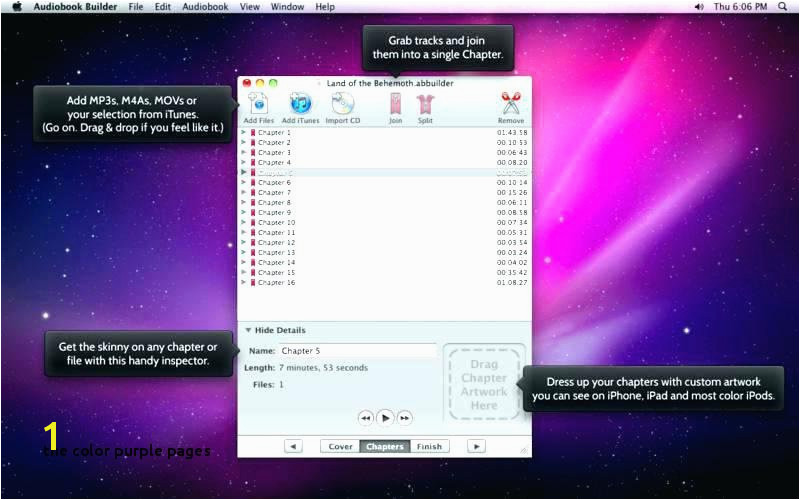Click the bookmark icon of Chapter 1
This screenshot has width=800, height=500.
(253, 133)
